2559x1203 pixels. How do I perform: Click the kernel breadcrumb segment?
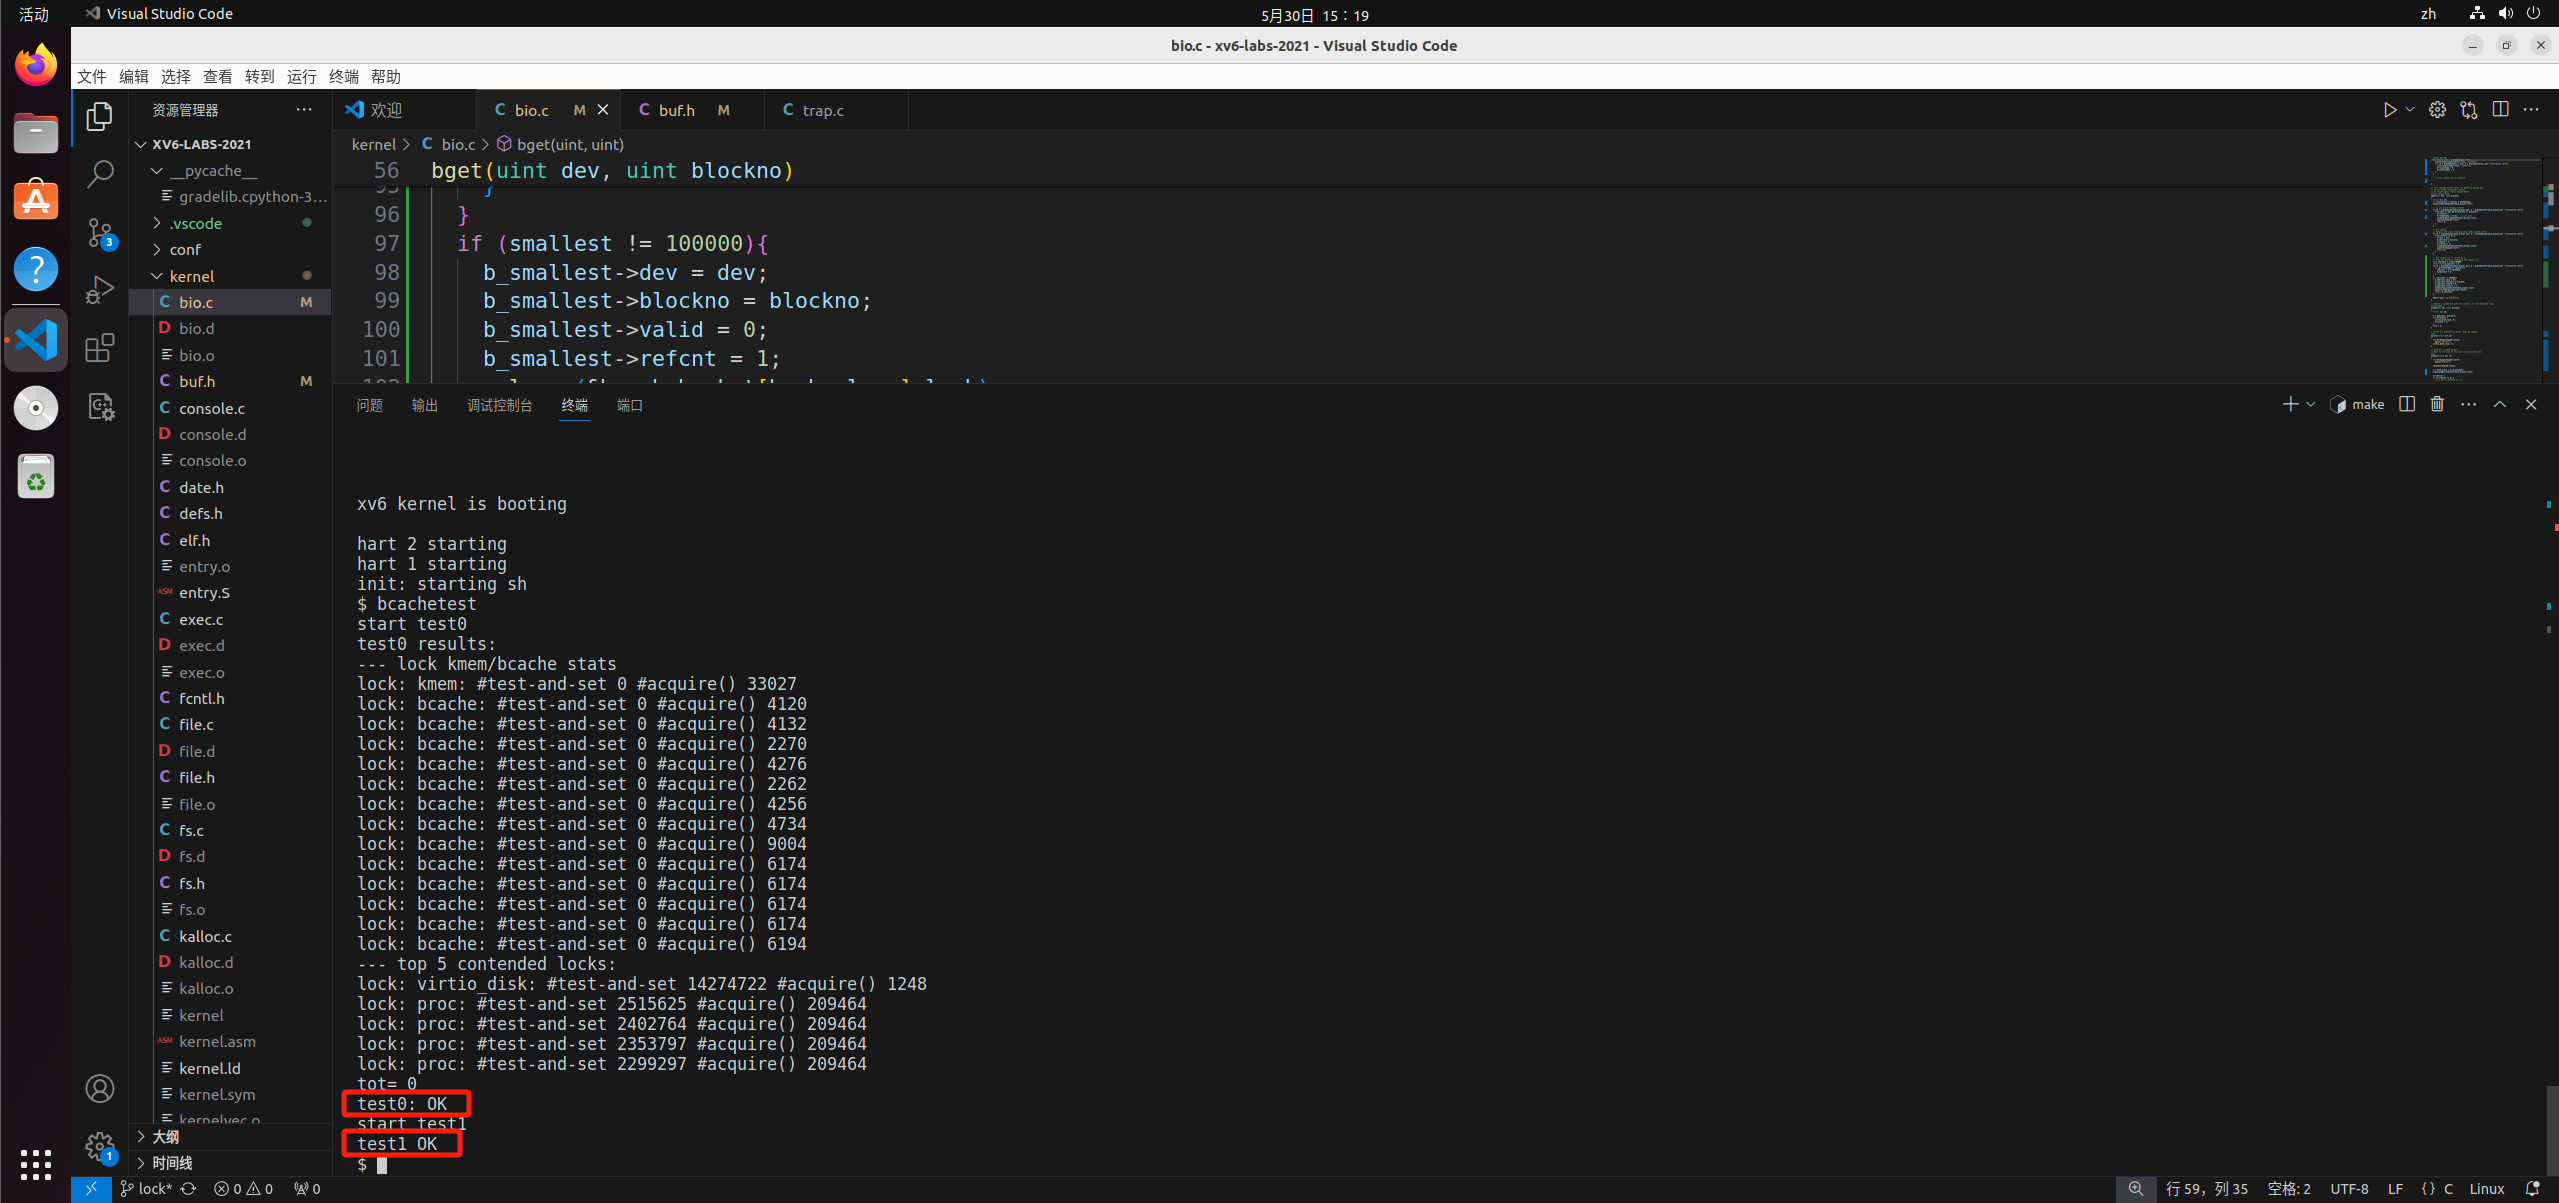(x=374, y=145)
